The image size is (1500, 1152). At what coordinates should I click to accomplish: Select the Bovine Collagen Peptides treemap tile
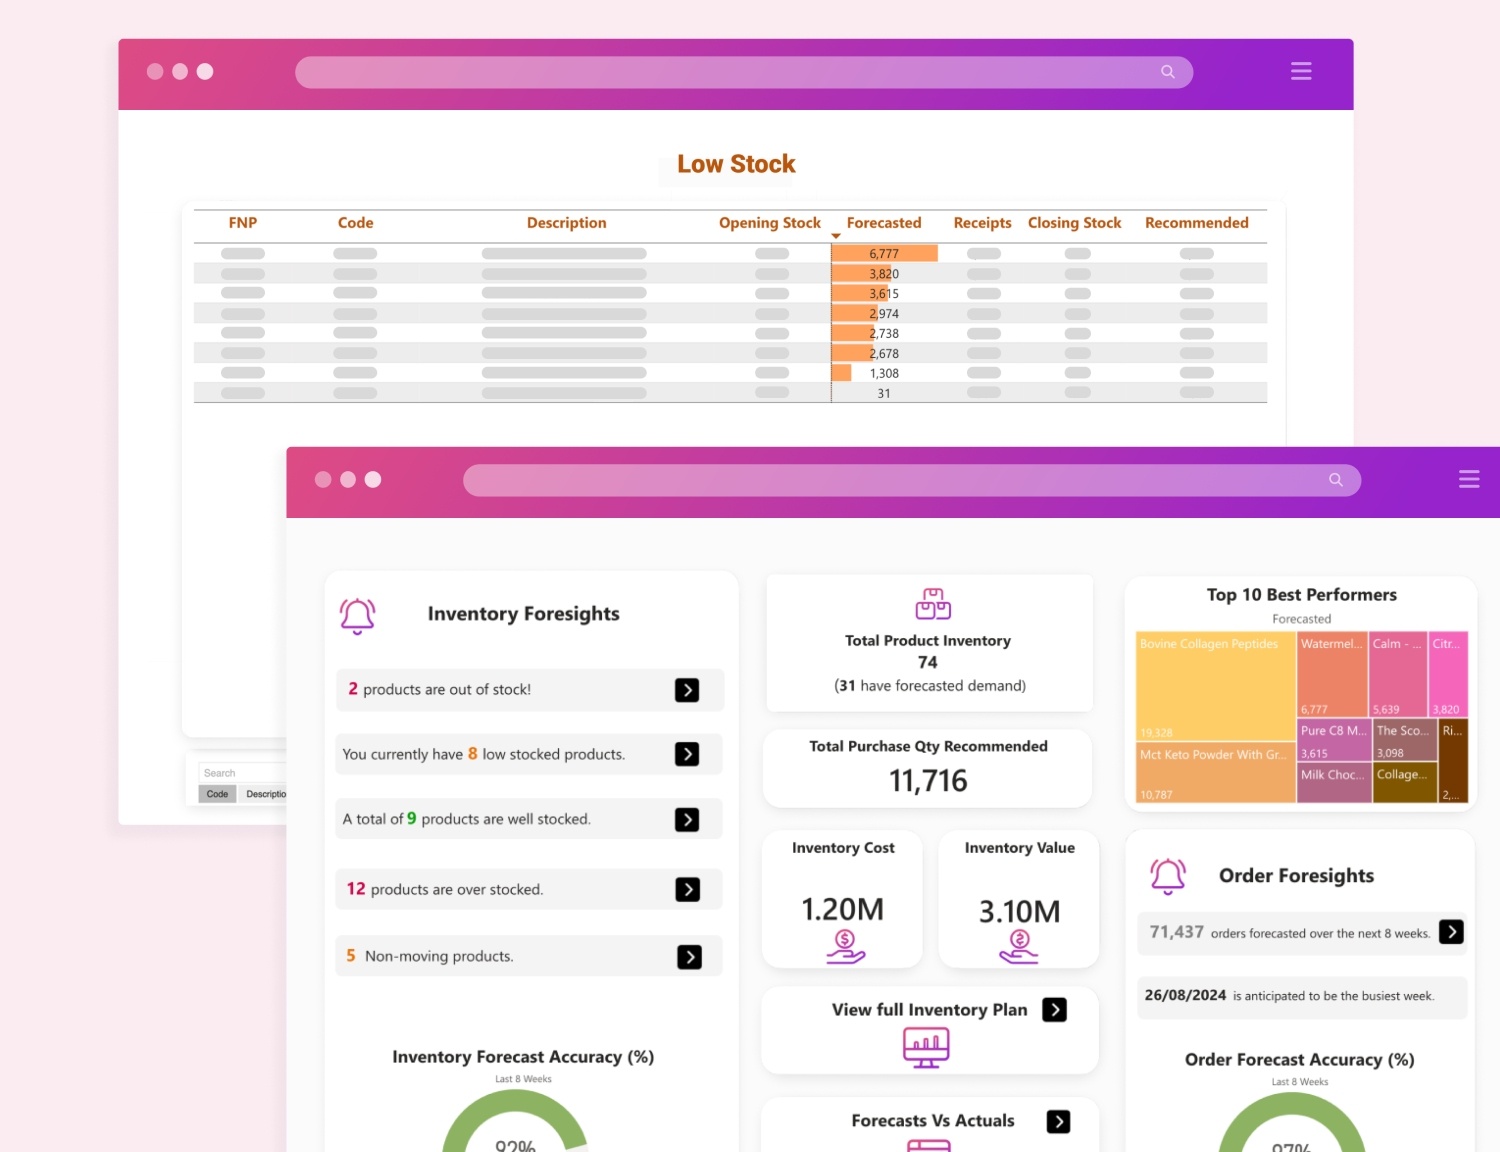1216,686
